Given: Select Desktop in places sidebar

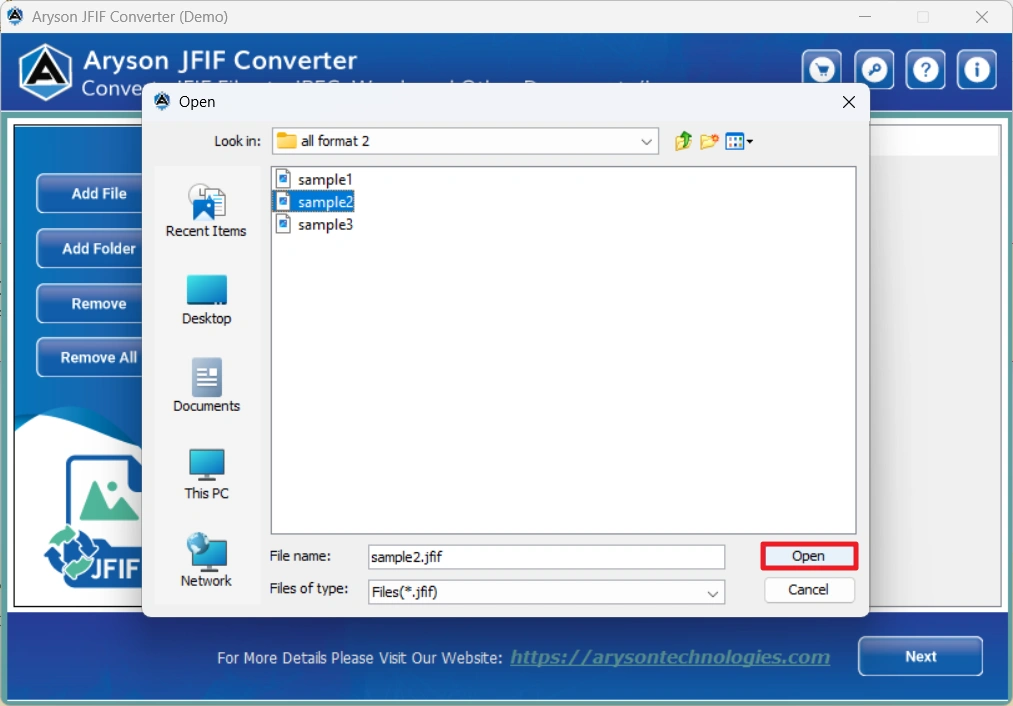Looking at the screenshot, I should (x=206, y=300).
